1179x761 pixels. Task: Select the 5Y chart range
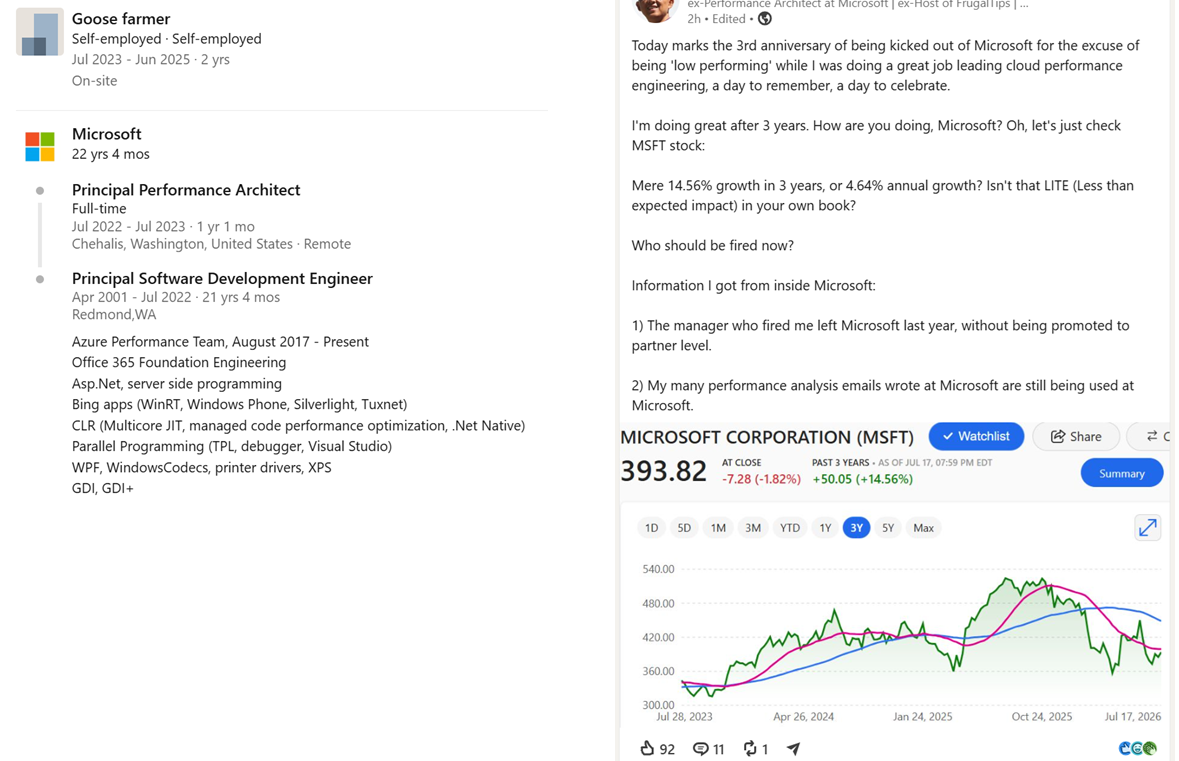coord(888,528)
